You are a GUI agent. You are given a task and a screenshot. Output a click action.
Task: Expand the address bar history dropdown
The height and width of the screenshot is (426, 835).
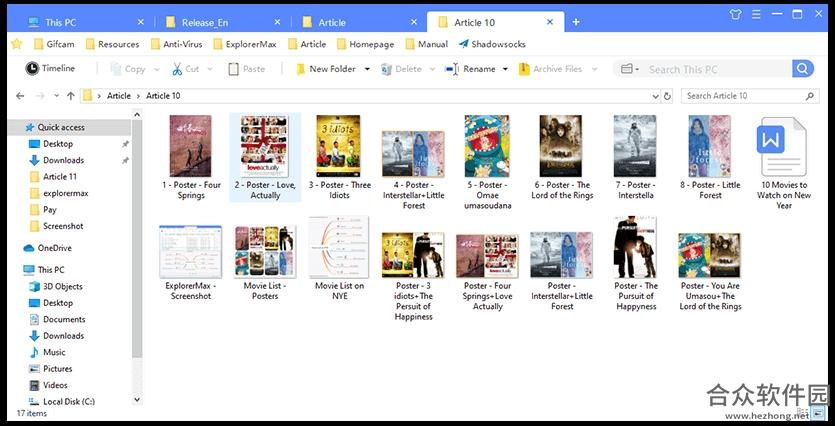click(x=656, y=96)
